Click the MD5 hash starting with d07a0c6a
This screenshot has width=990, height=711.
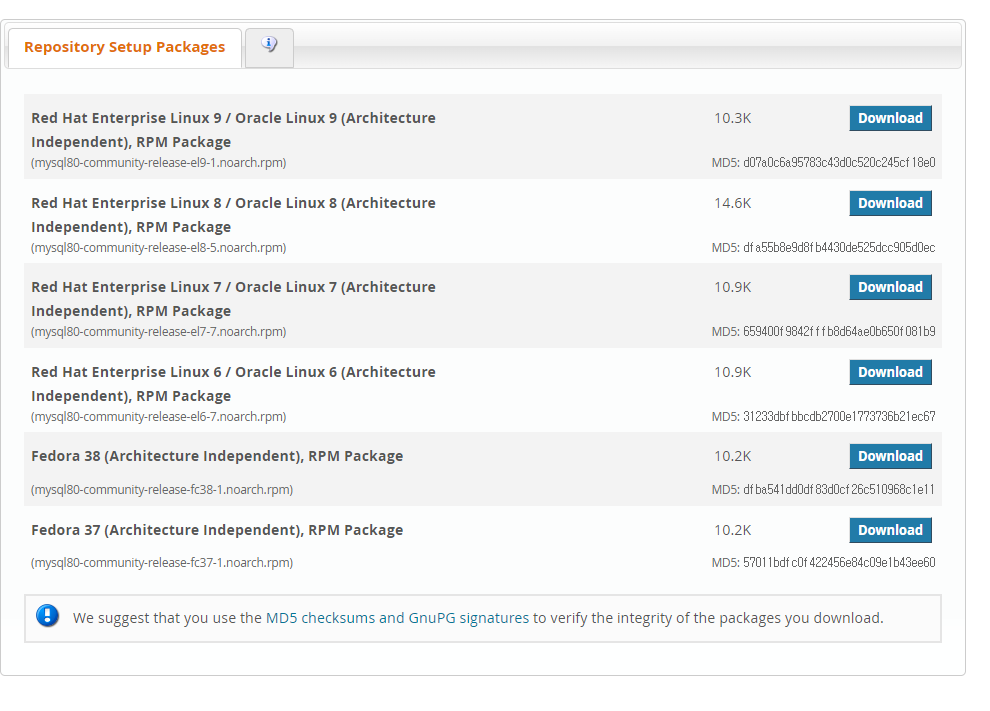pos(839,163)
